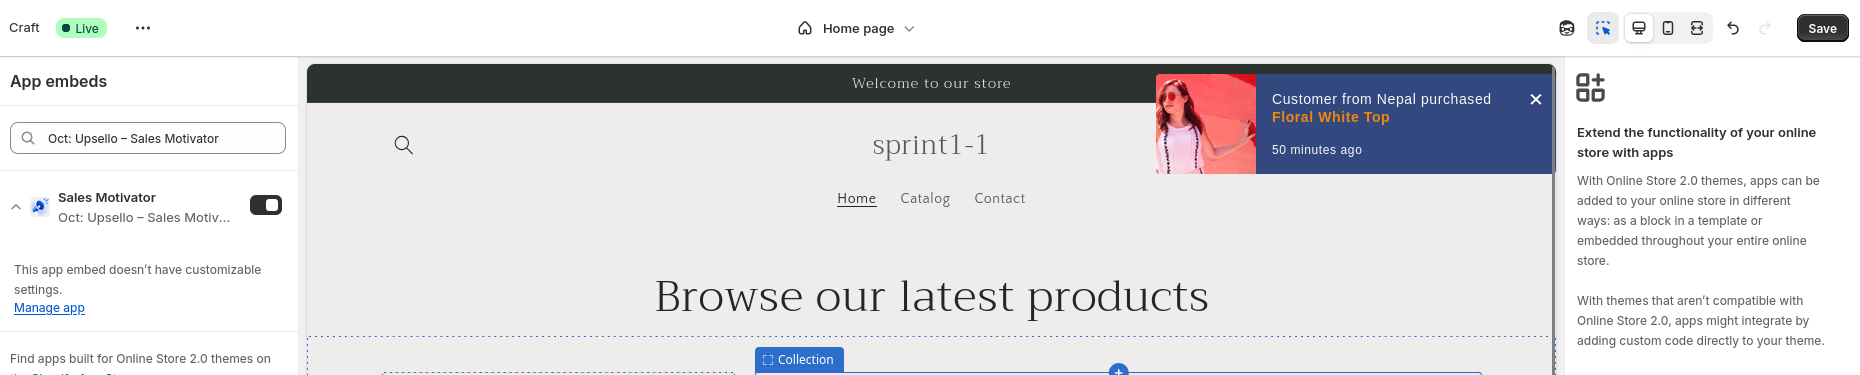Switch to mobile preview
This screenshot has height=375, width=1860.
click(x=1668, y=28)
